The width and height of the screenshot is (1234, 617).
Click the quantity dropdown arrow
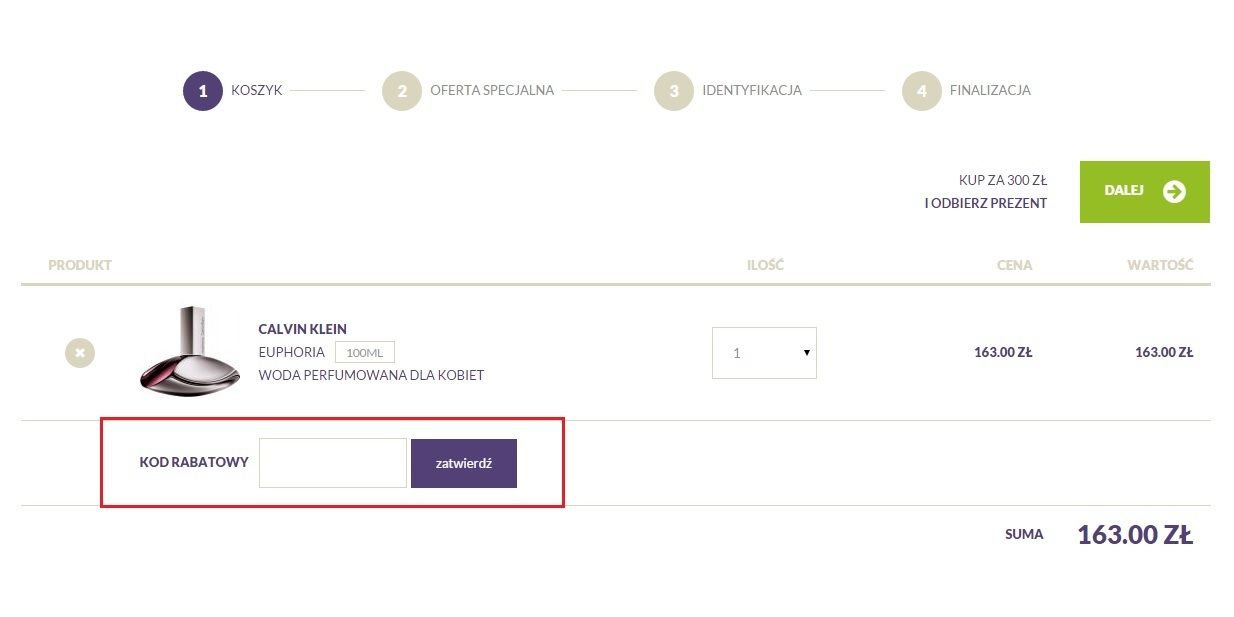coord(806,353)
